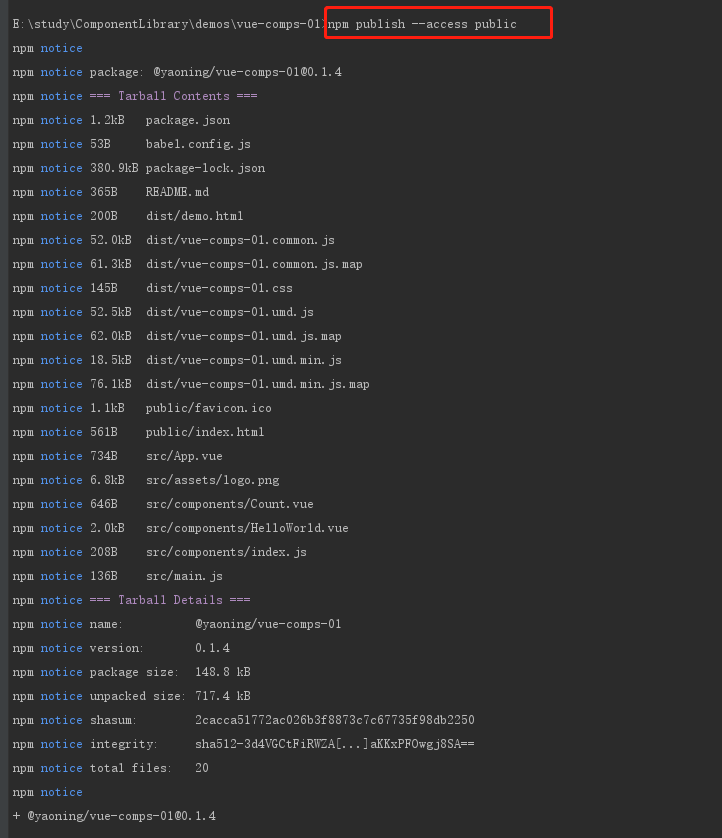Click the 'src/main.js' path
The width and height of the screenshot is (722, 838).
point(184,576)
